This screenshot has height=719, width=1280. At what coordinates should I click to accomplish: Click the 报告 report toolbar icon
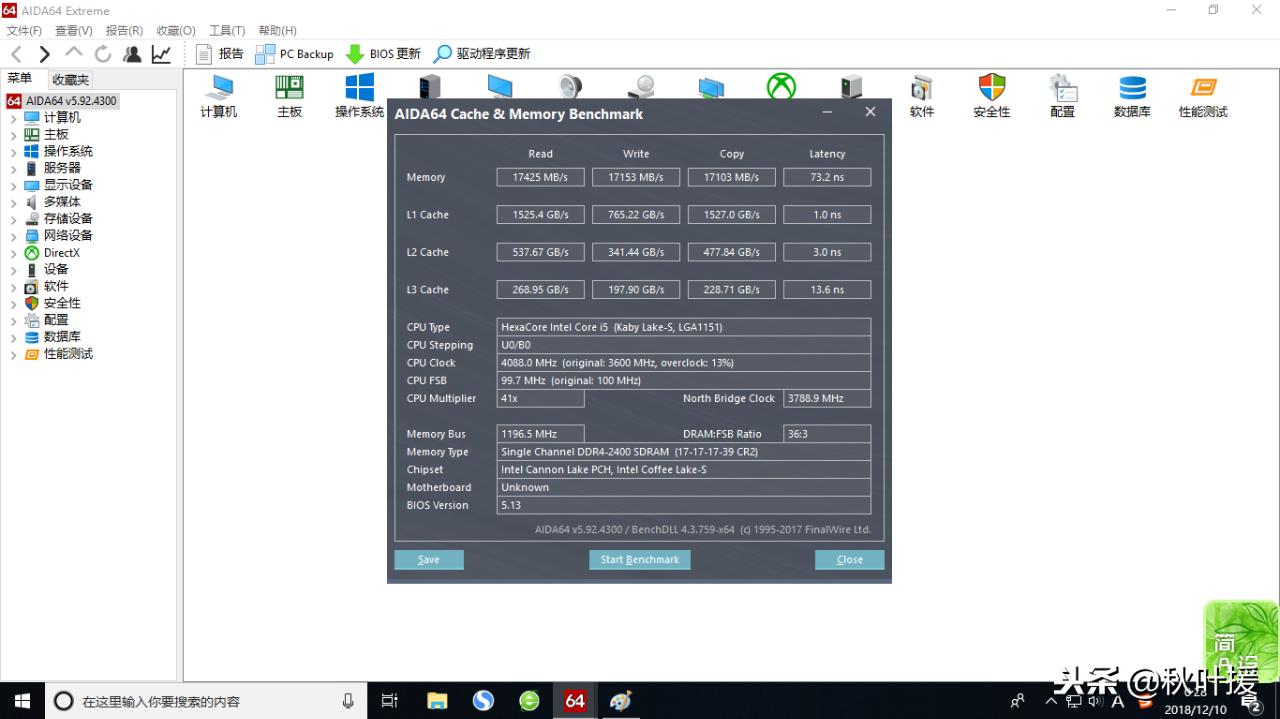pyautogui.click(x=219, y=54)
